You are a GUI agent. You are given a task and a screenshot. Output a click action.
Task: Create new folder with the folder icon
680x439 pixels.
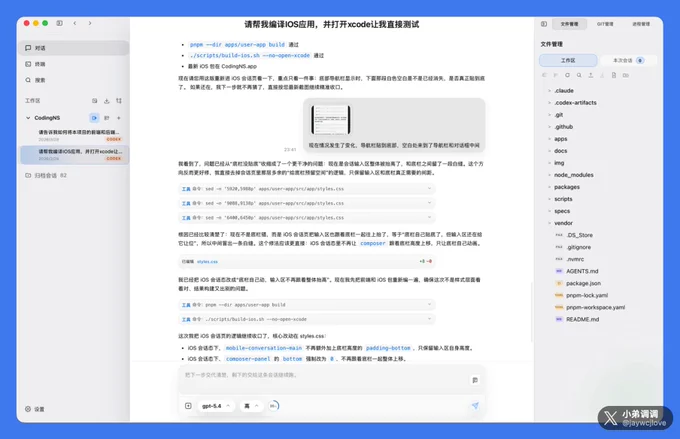pyautogui.click(x=626, y=75)
